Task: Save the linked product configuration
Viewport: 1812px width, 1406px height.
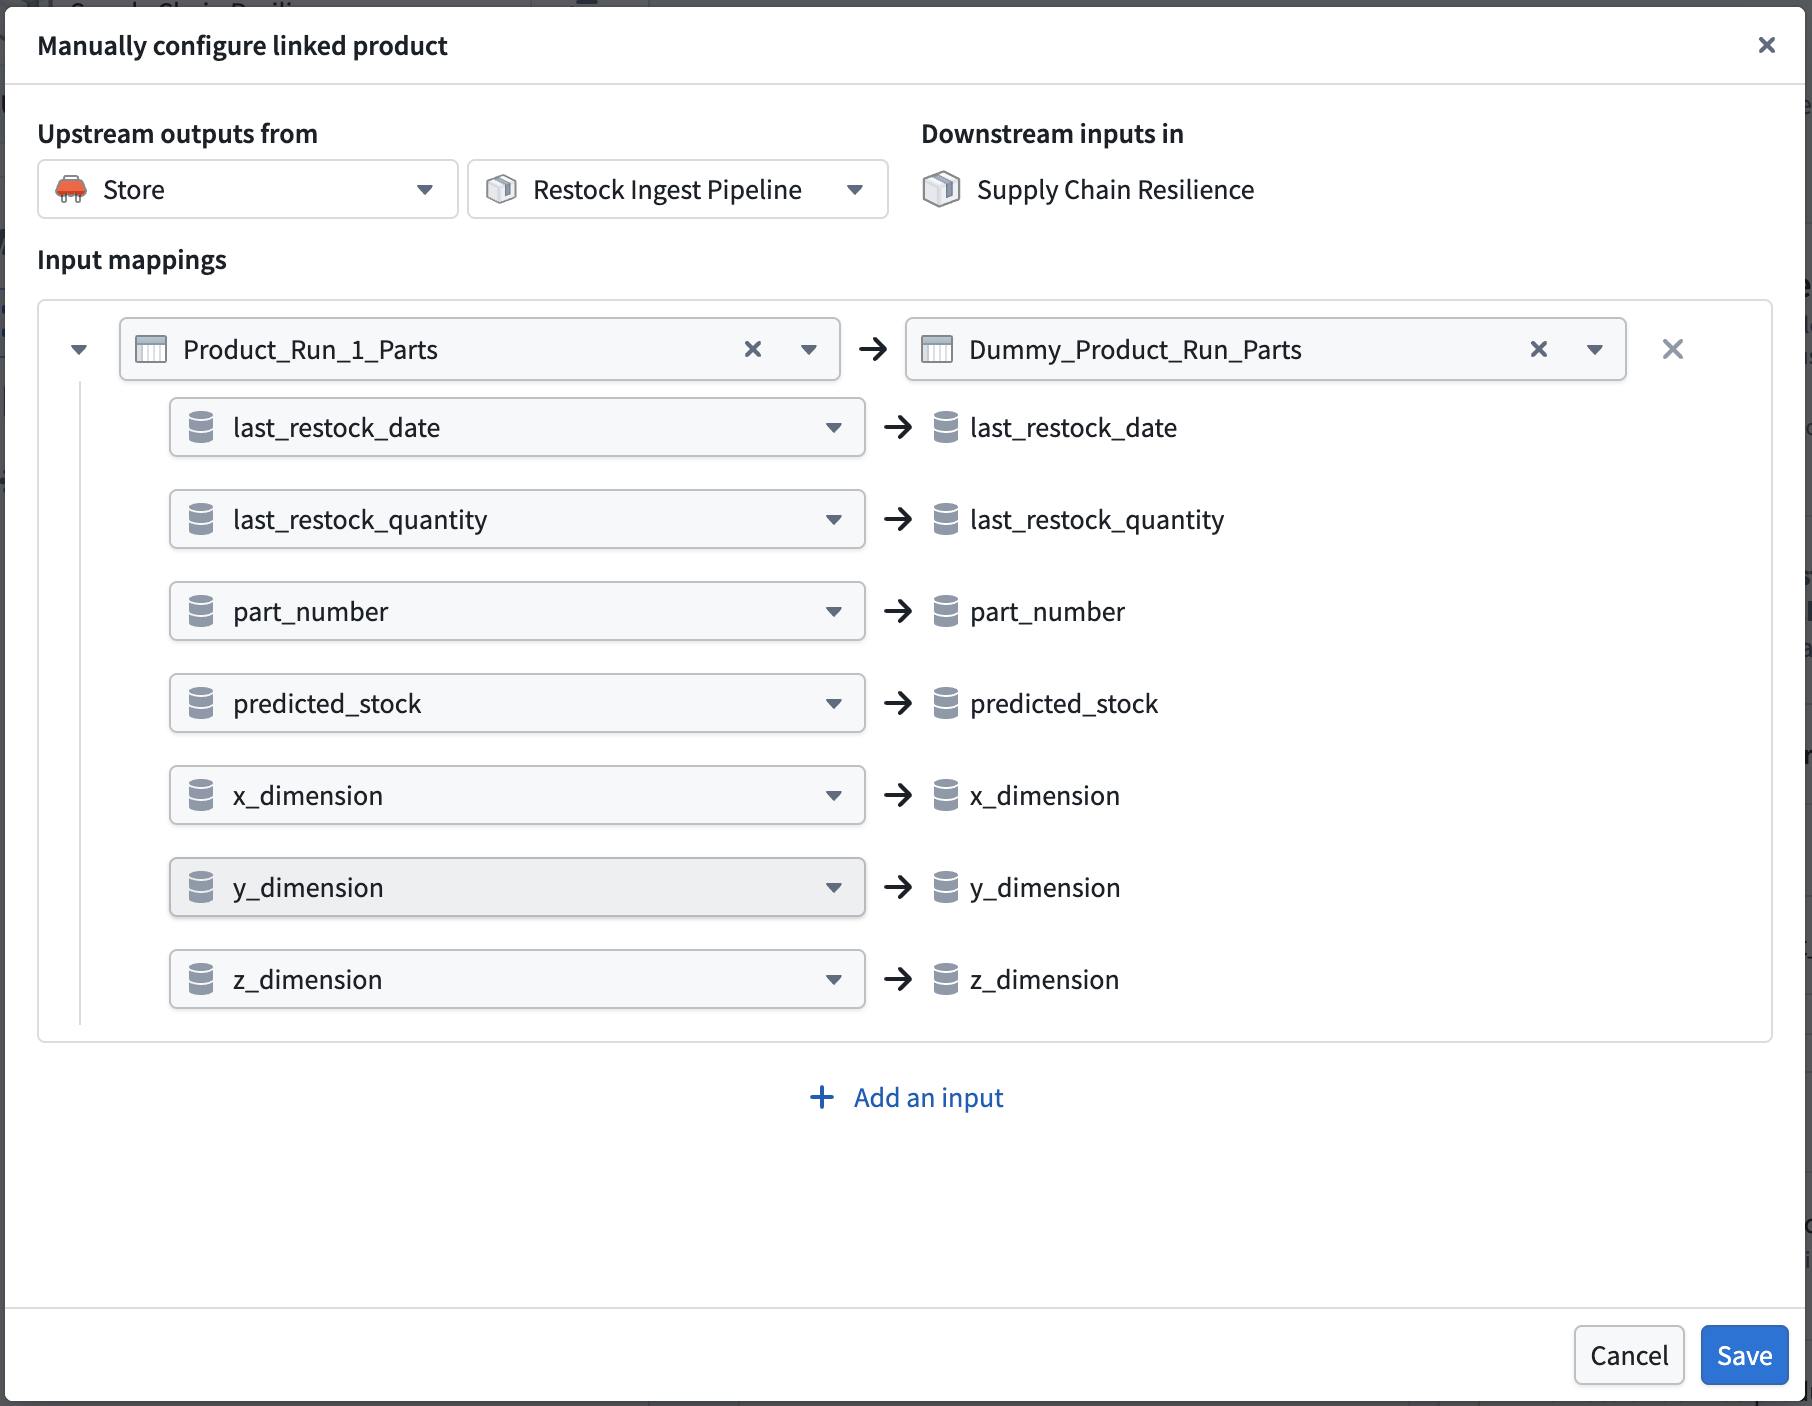Action: [x=1744, y=1355]
